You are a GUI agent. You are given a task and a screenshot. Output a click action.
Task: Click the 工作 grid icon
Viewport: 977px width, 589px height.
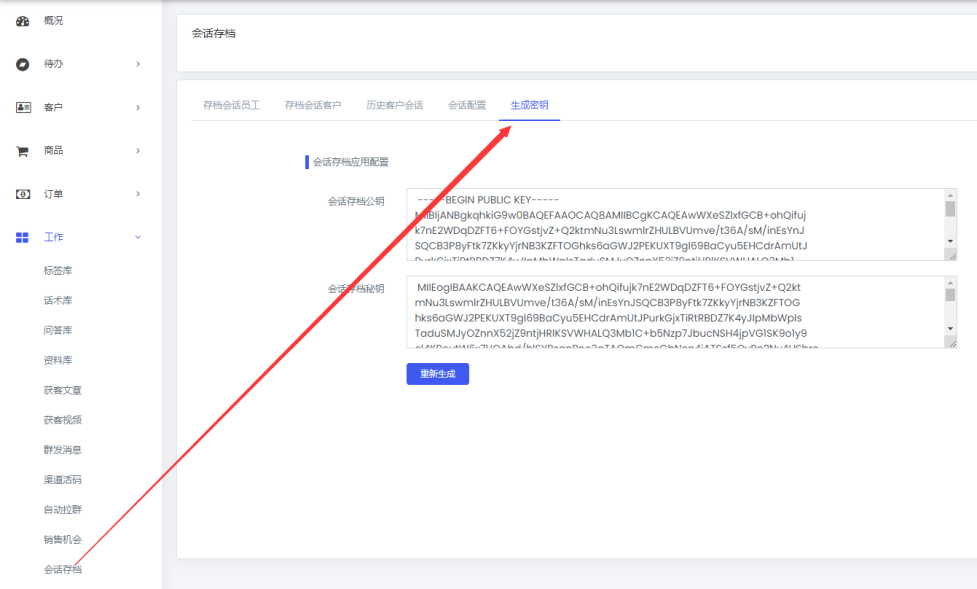tap(22, 237)
